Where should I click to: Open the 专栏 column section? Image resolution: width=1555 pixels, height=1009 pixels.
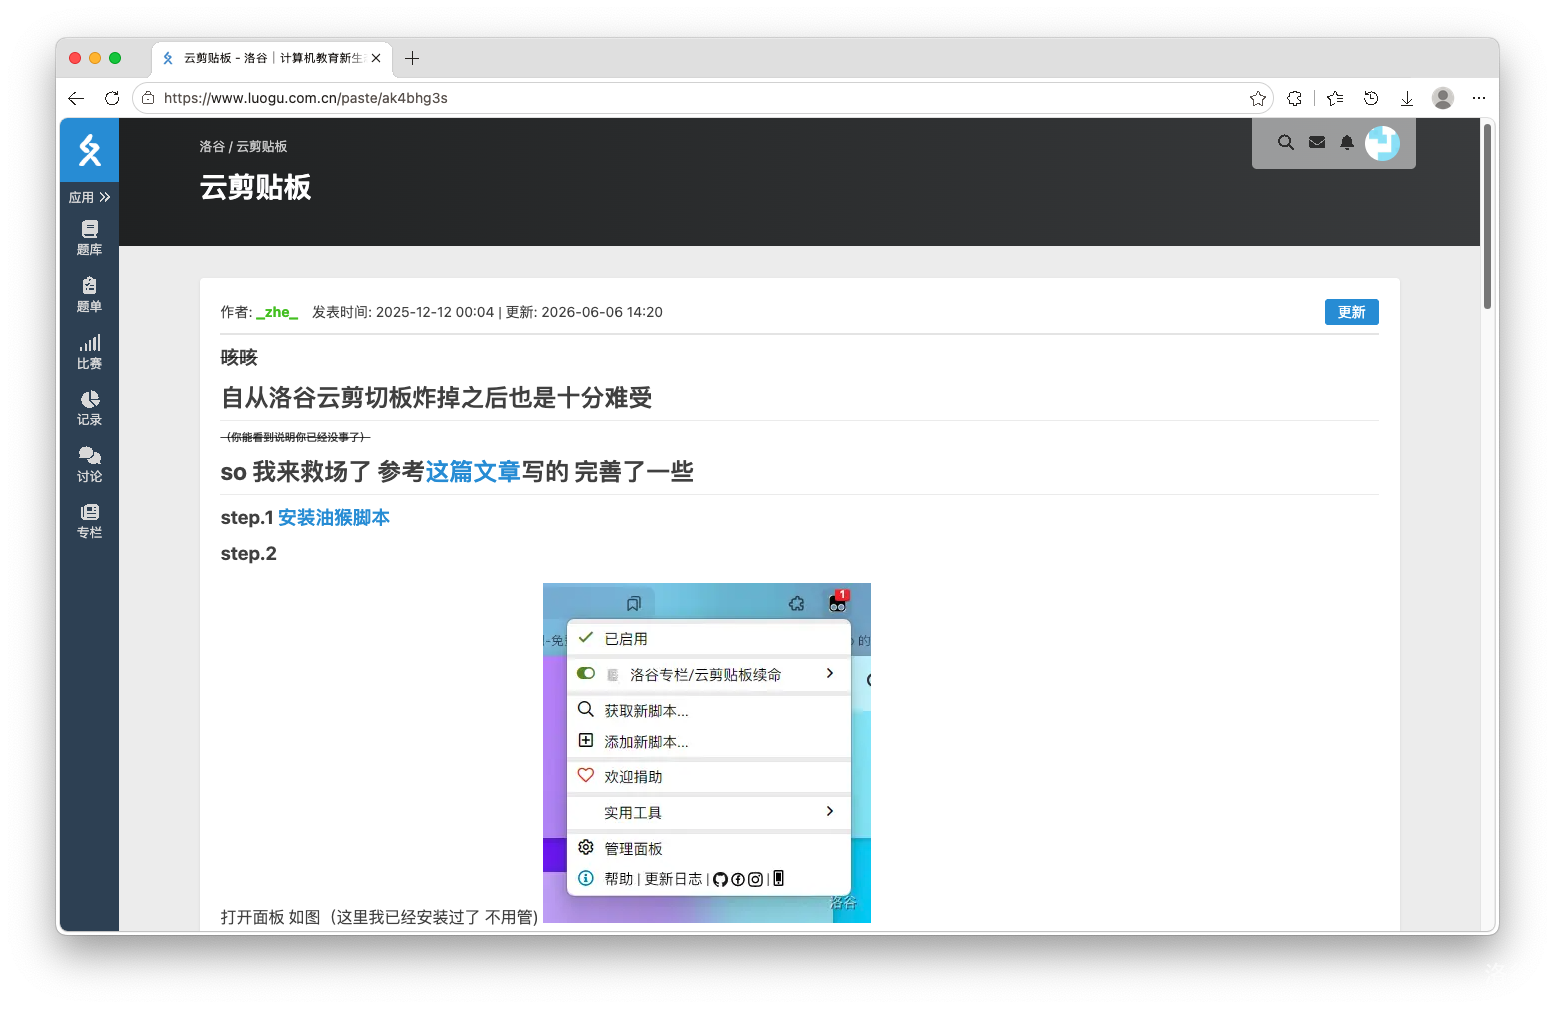(90, 521)
